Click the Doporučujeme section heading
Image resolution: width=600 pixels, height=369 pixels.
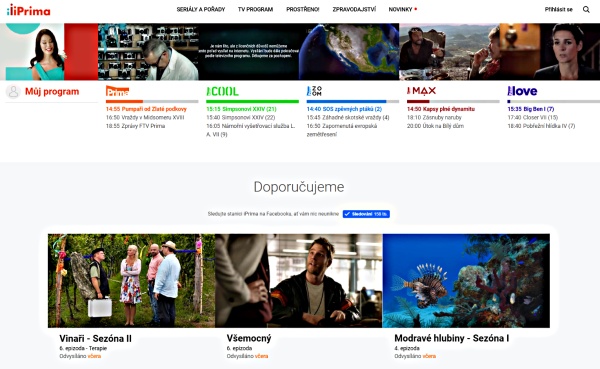[x=299, y=187]
